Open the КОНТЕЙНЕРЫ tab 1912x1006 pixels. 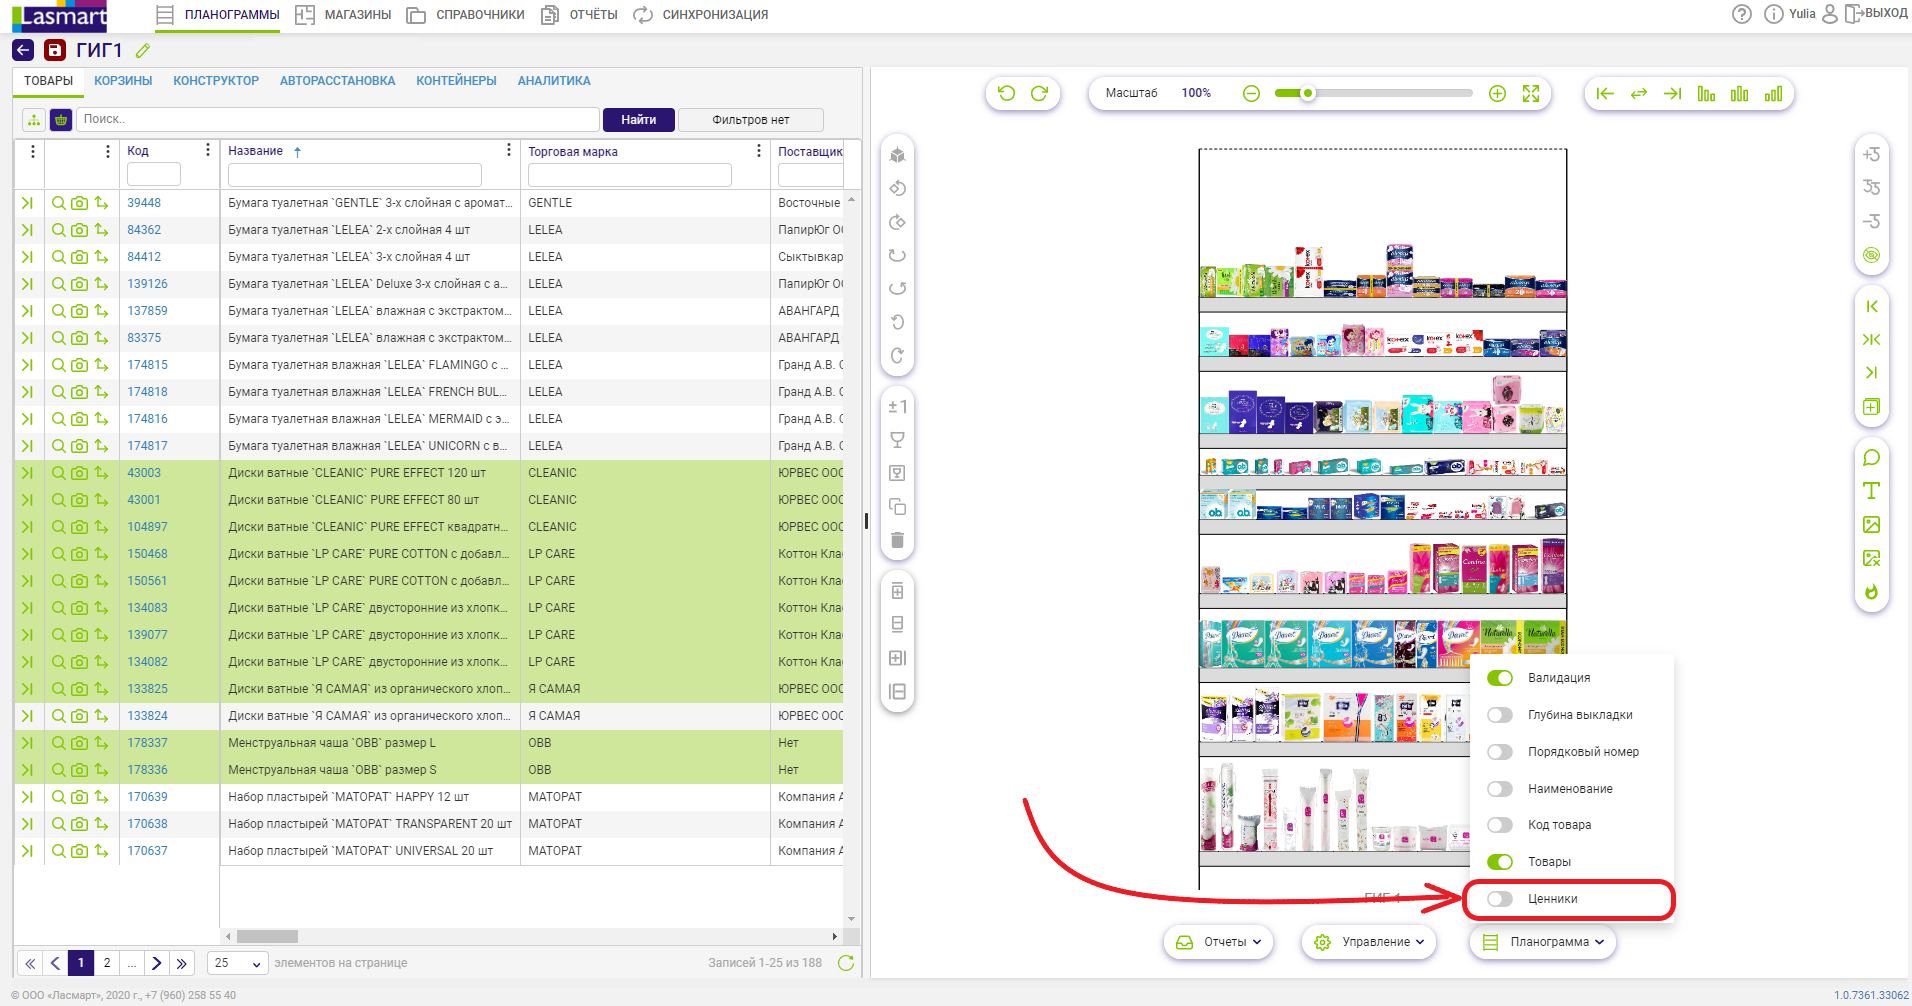[456, 81]
